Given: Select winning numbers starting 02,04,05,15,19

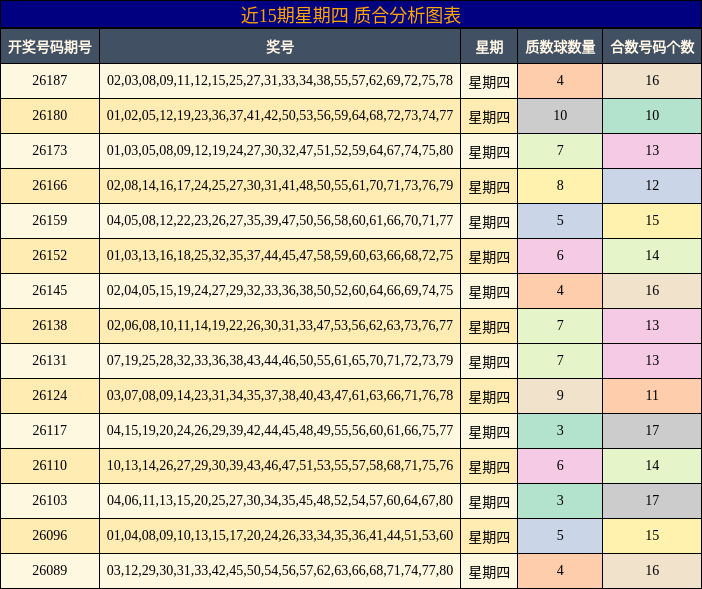Looking at the screenshot, I should [280, 290].
